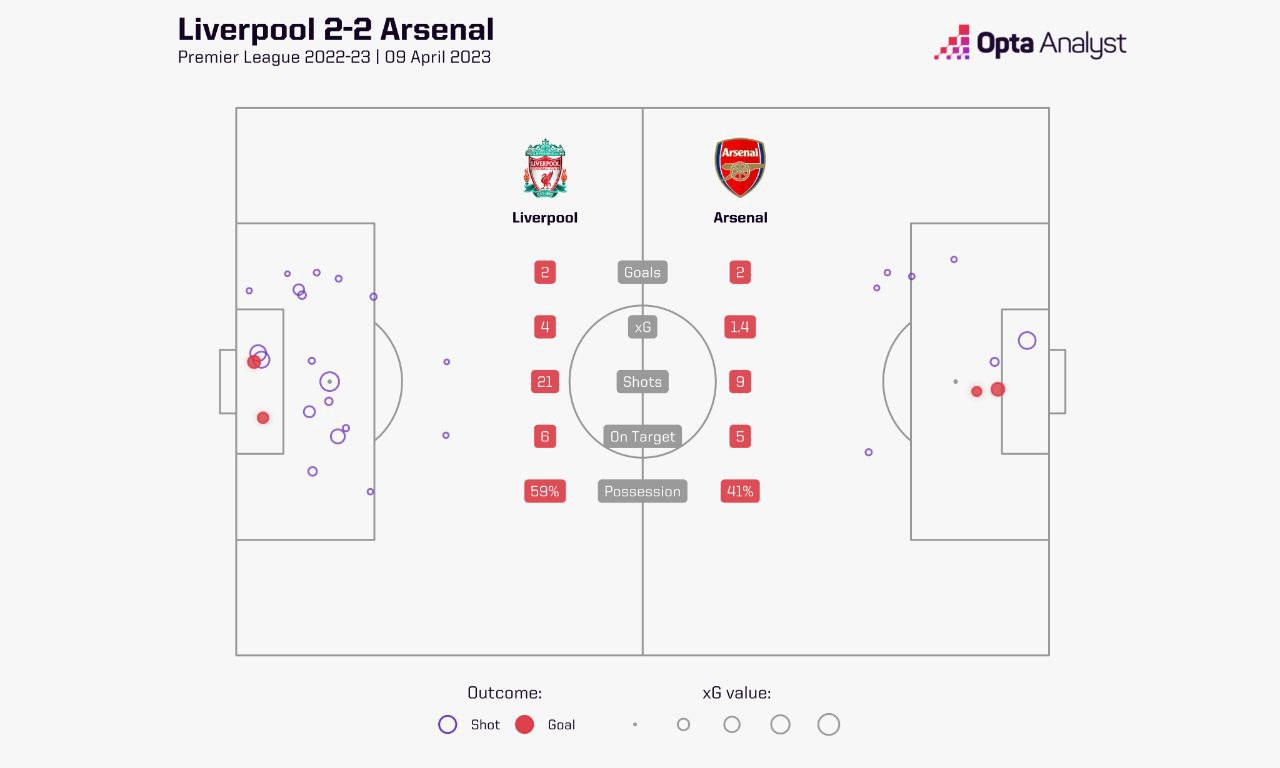Click the Liverpool 2-2 Arsenal title
Image resolution: width=1280 pixels, height=768 pixels.
tap(336, 29)
